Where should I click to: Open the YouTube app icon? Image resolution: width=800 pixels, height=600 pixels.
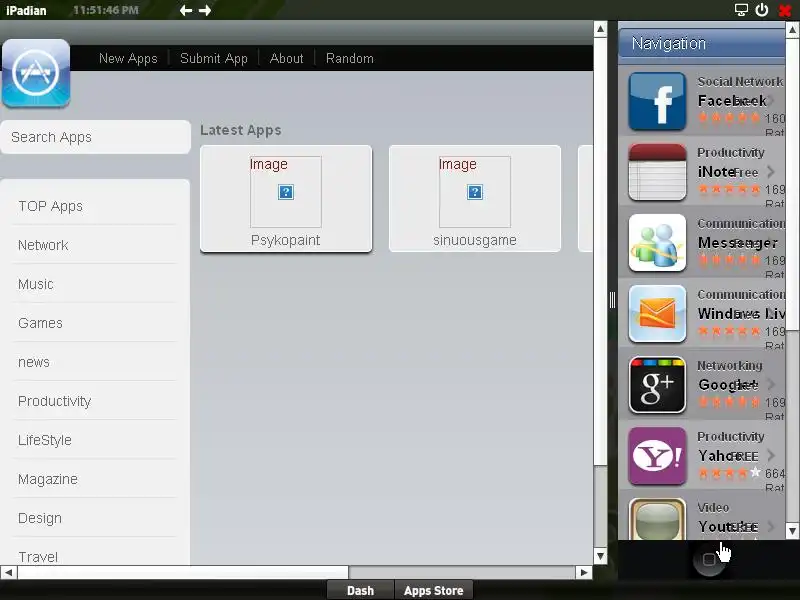(657, 519)
